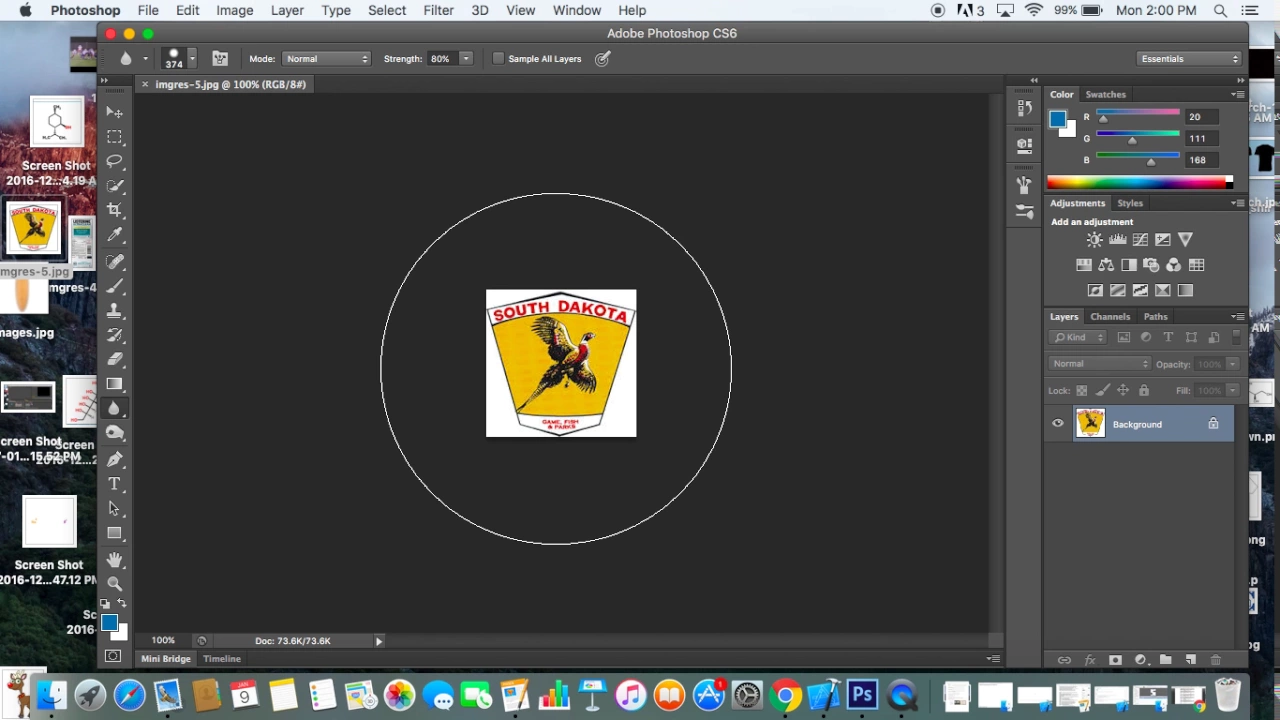Select the Path Selection tool

point(114,508)
